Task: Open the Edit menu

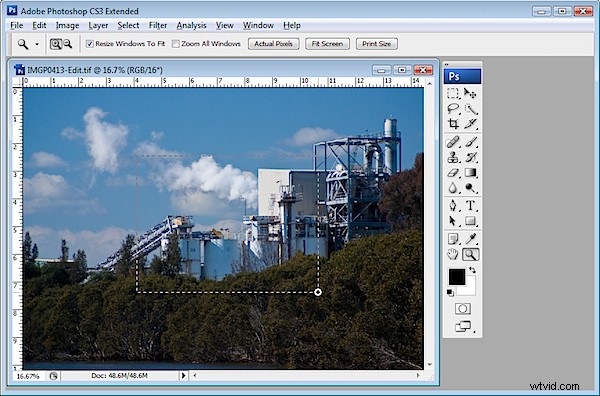Action: 39,26
